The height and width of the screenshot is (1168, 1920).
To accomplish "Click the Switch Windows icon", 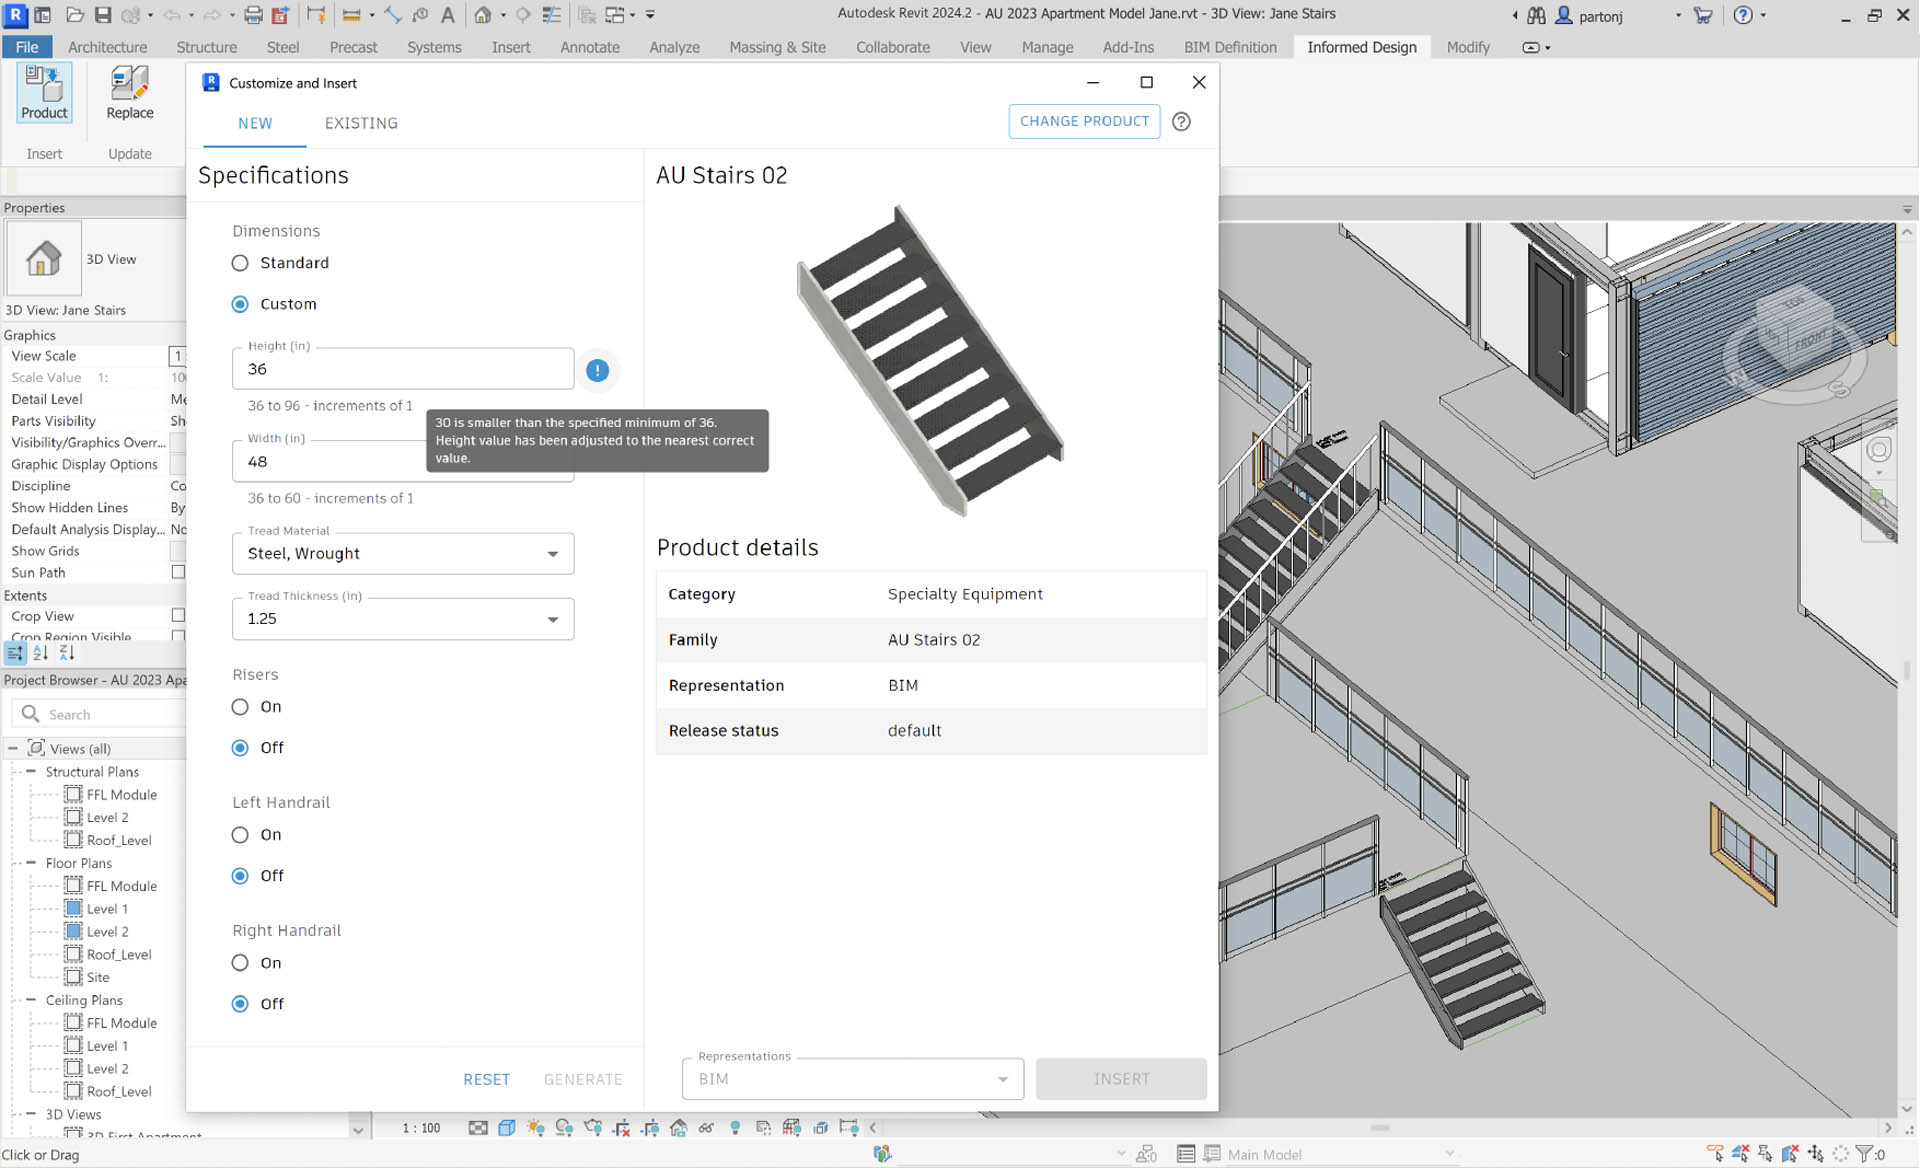I will point(615,15).
